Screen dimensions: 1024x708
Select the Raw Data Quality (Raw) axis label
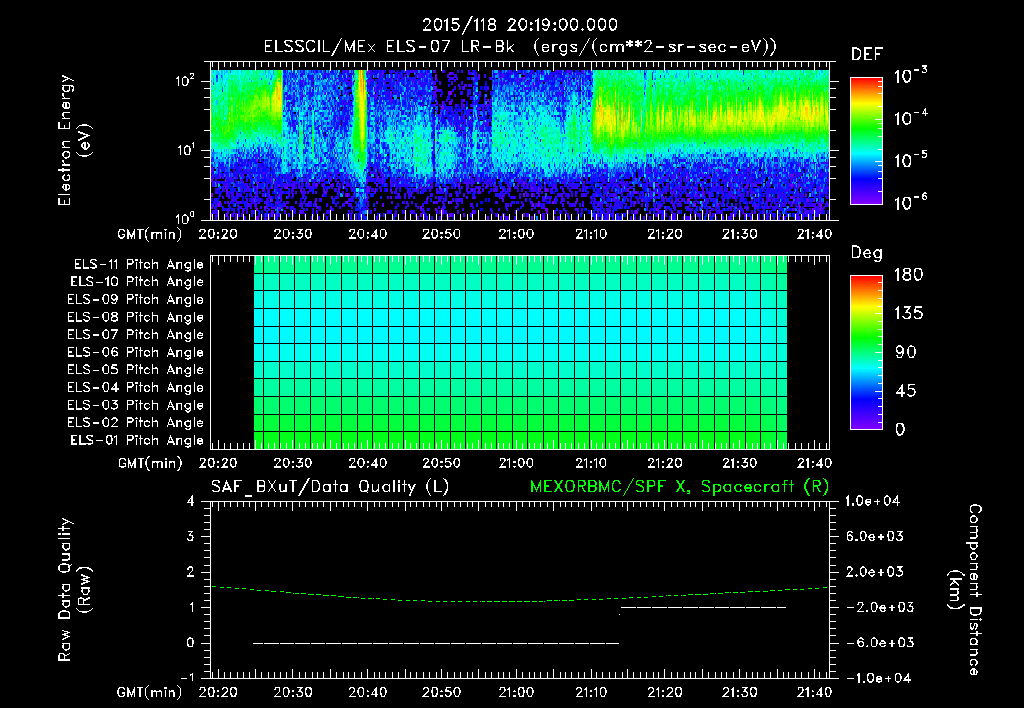74,590
